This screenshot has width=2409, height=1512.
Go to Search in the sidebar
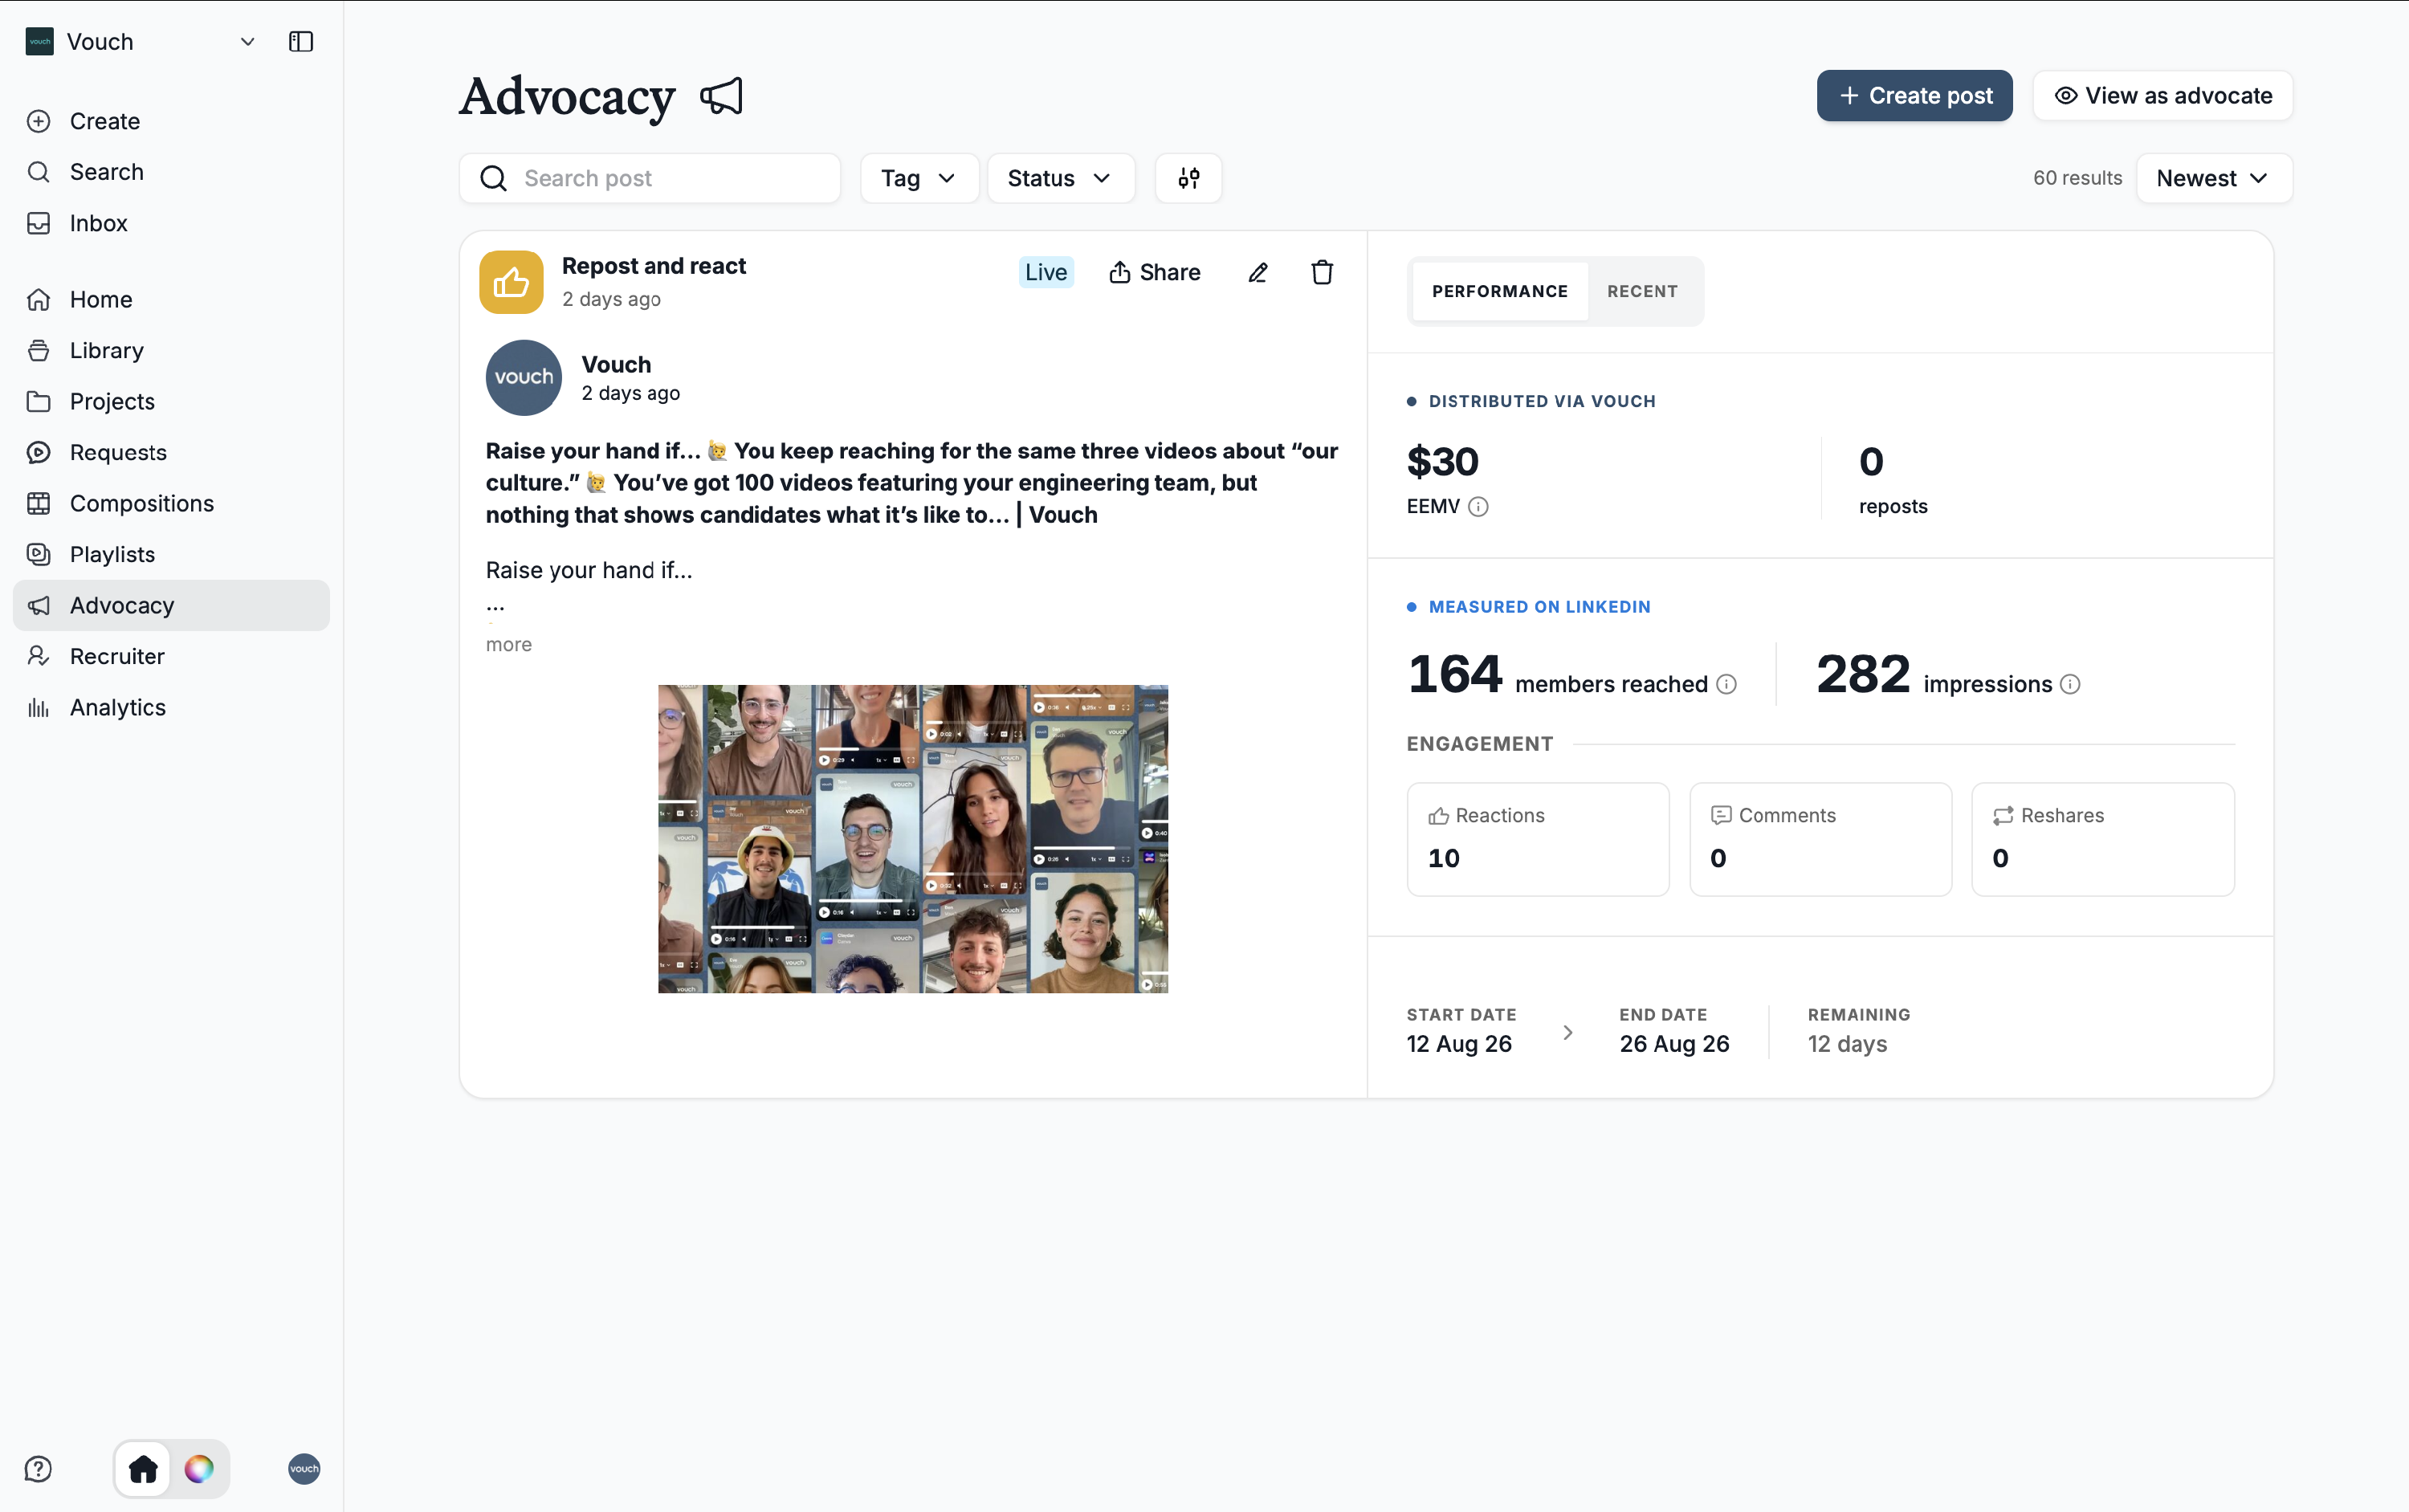pos(171,172)
